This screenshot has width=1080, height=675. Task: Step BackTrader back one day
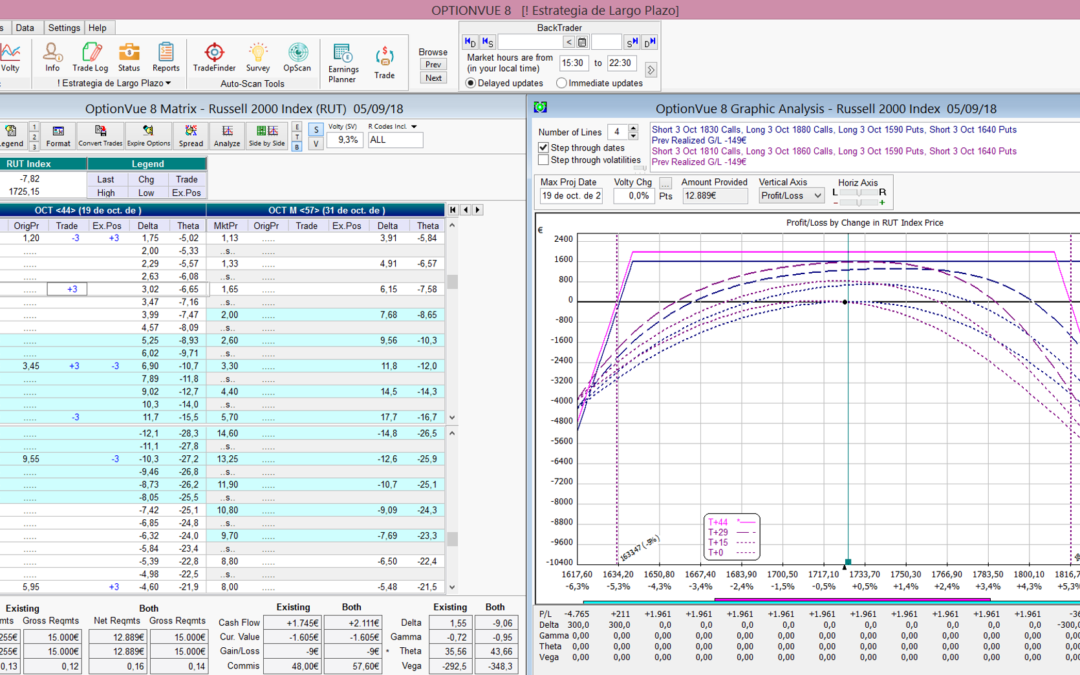tap(470, 42)
